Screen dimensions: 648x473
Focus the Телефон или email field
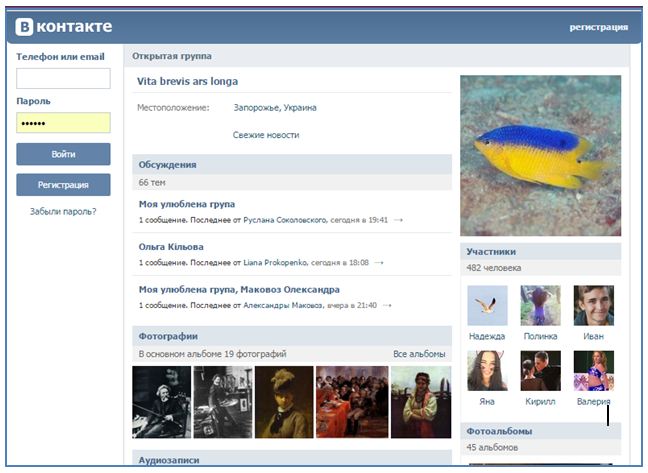pyautogui.click(x=63, y=78)
